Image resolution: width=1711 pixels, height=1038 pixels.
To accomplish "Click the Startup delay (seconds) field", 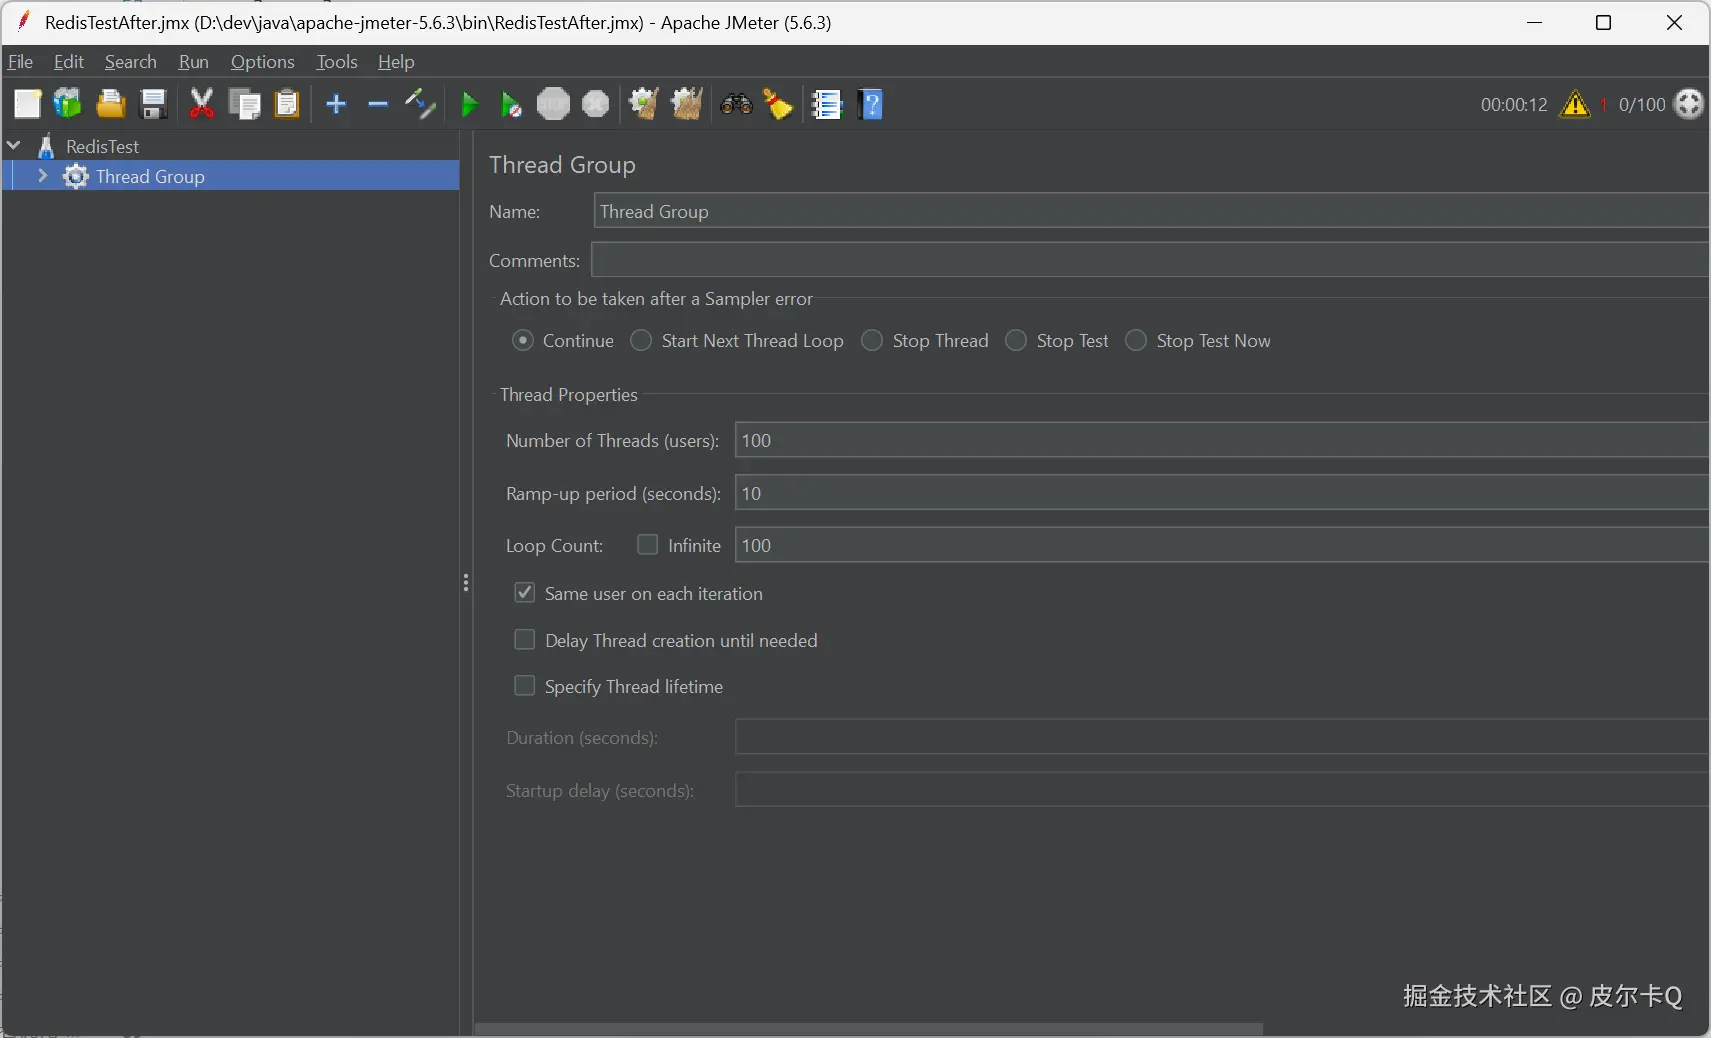I will click(1222, 790).
